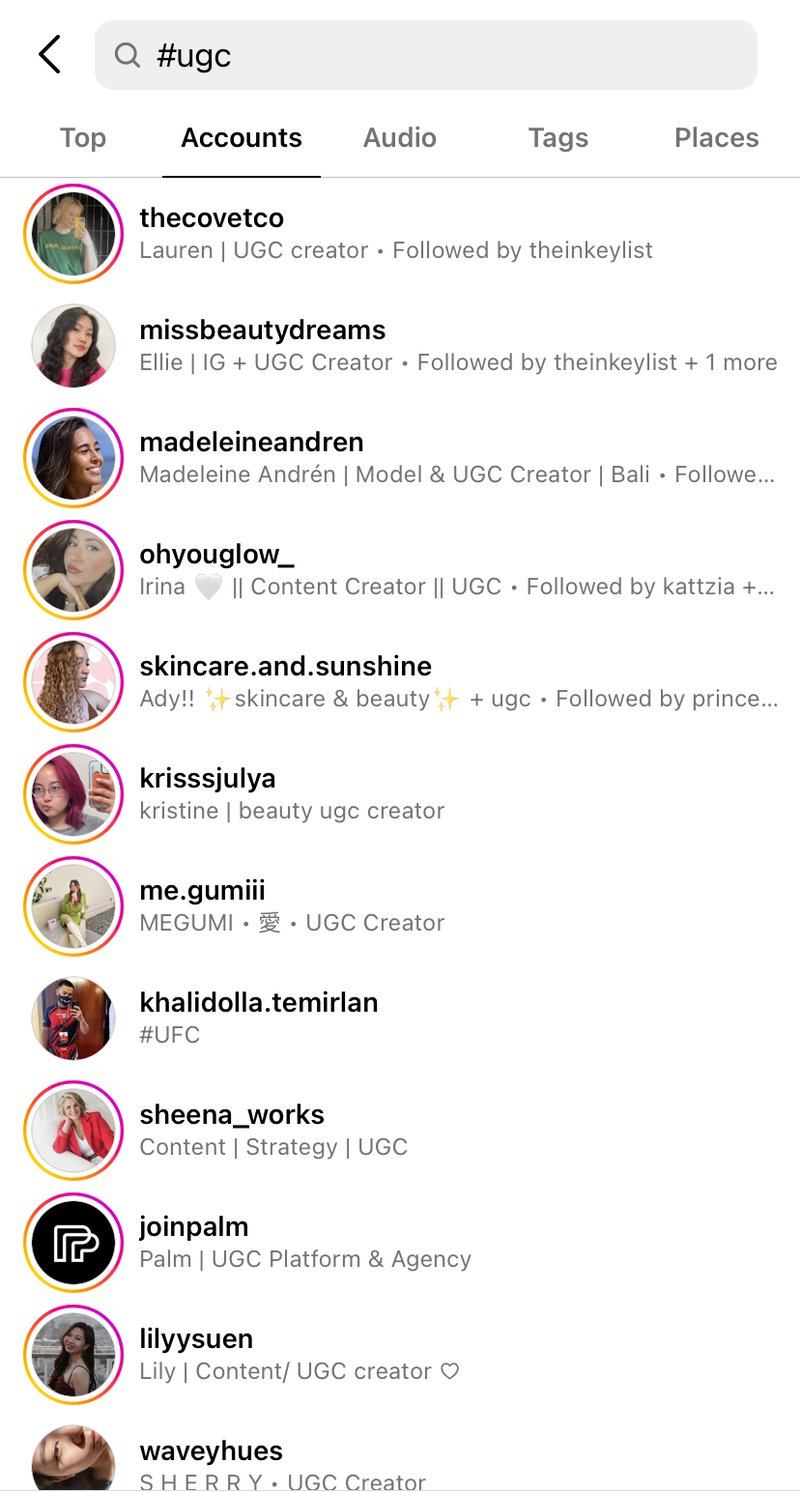
Task: Select the Accounts tab
Action: 241,138
